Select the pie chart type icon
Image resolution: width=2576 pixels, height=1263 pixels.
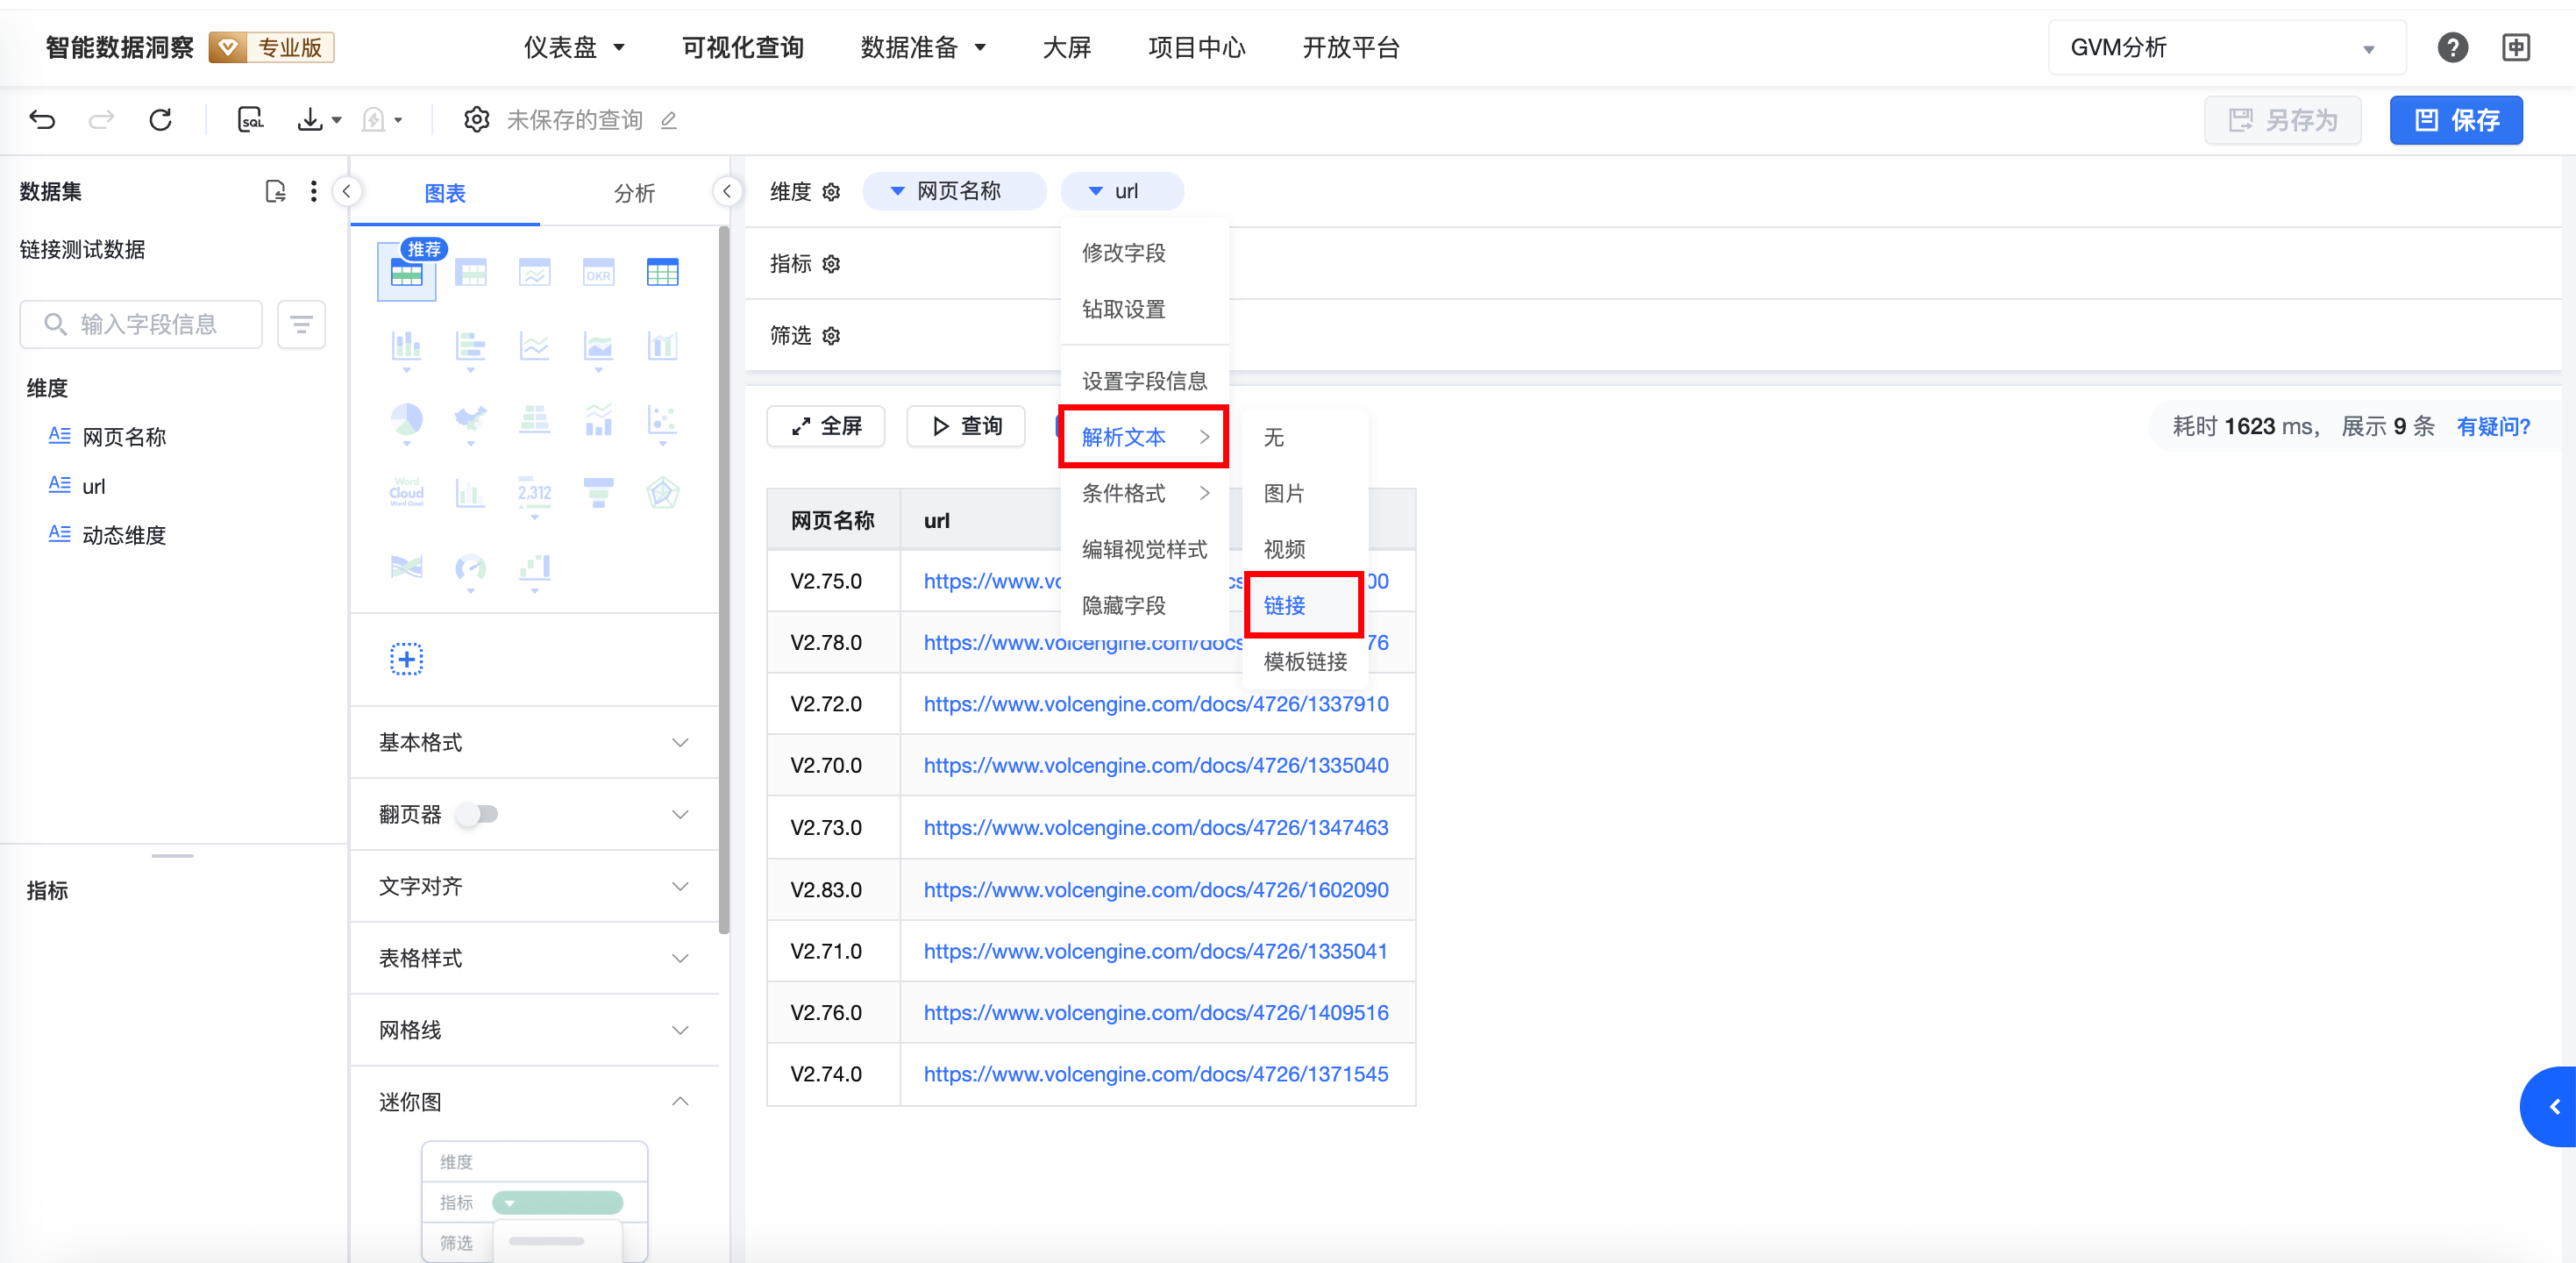(406, 420)
